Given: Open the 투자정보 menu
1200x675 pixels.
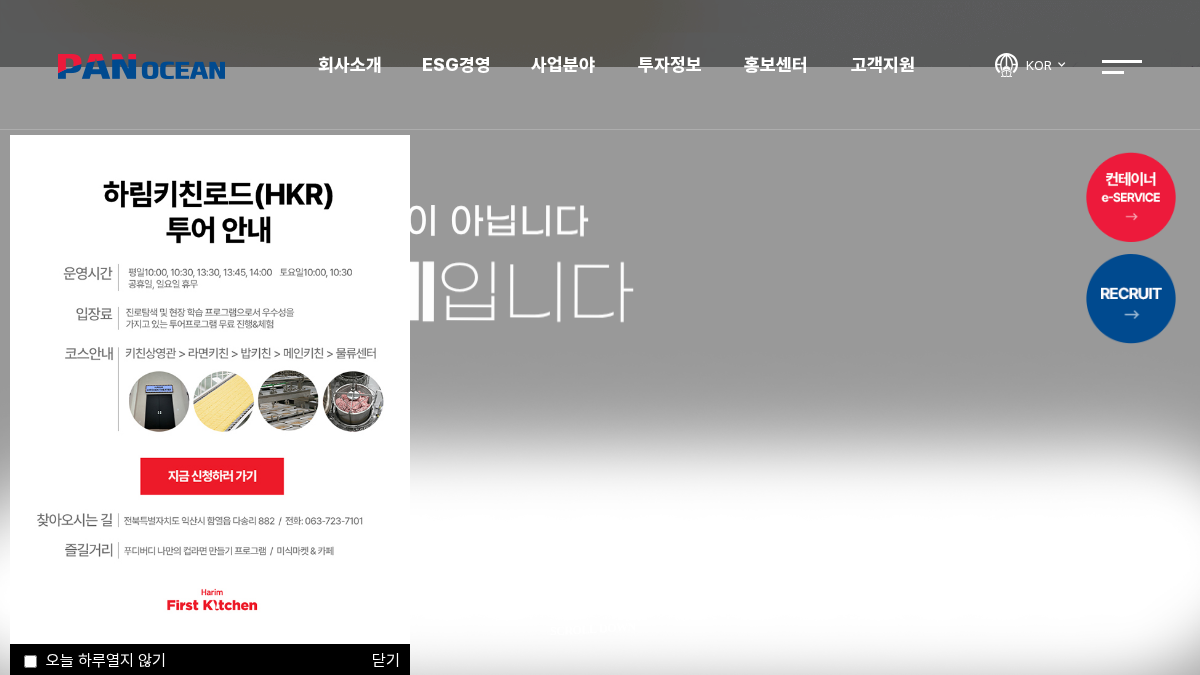Looking at the screenshot, I should coord(670,65).
